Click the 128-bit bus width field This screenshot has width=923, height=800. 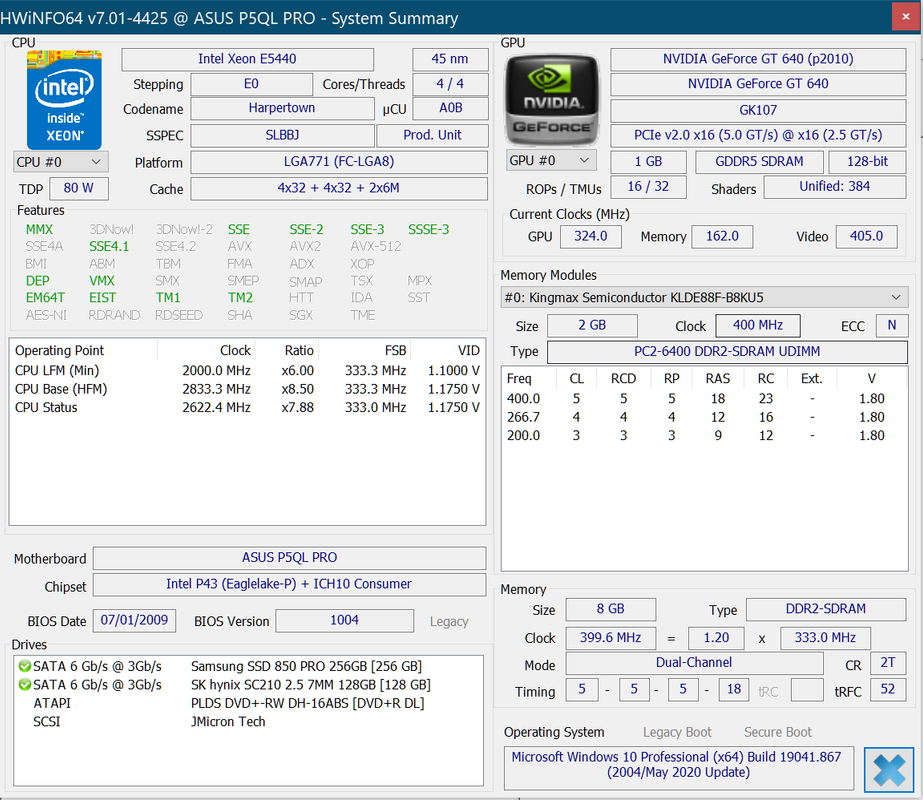867,162
